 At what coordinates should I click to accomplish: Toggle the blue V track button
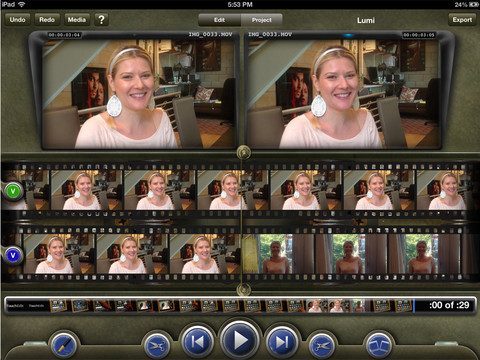click(13, 255)
